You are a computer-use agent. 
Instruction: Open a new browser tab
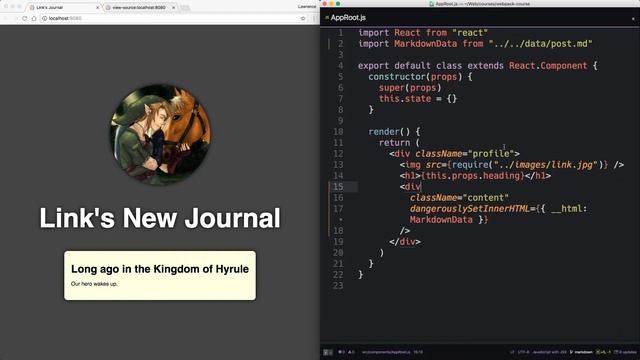[x=185, y=7]
